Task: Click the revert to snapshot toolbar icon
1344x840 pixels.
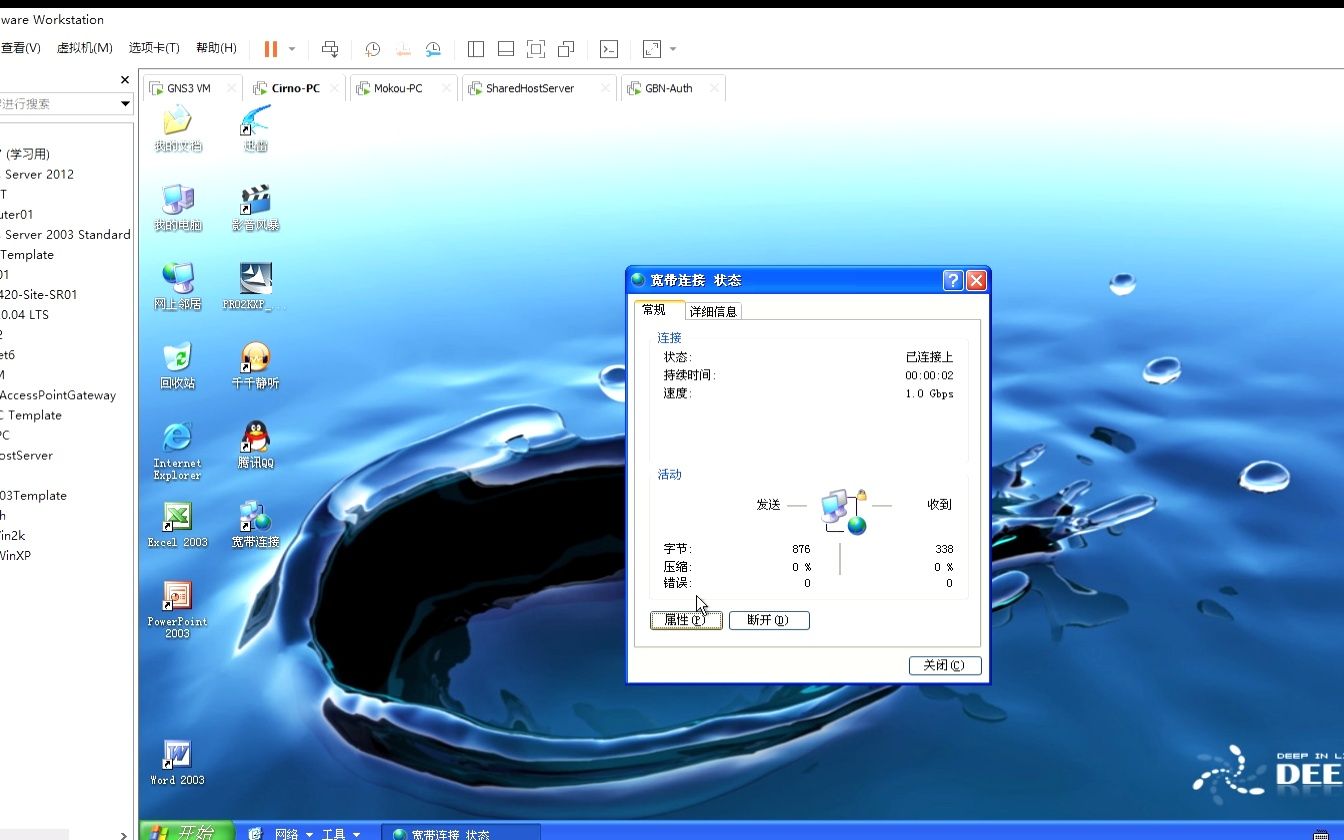Action: pyautogui.click(x=403, y=48)
